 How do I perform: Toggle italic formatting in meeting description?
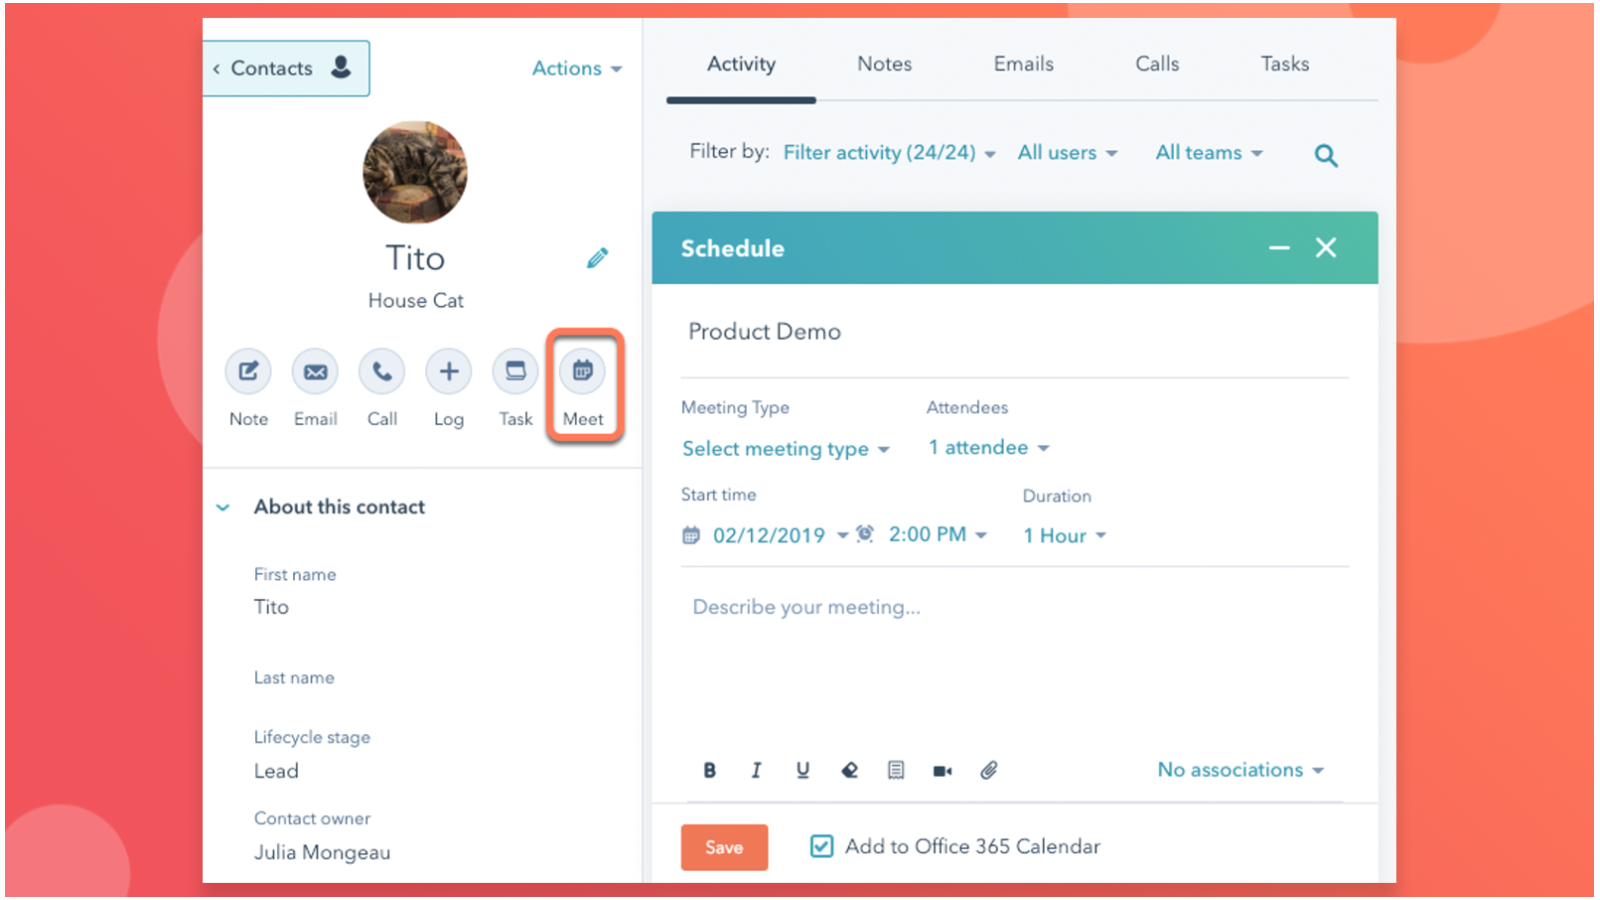click(x=756, y=770)
